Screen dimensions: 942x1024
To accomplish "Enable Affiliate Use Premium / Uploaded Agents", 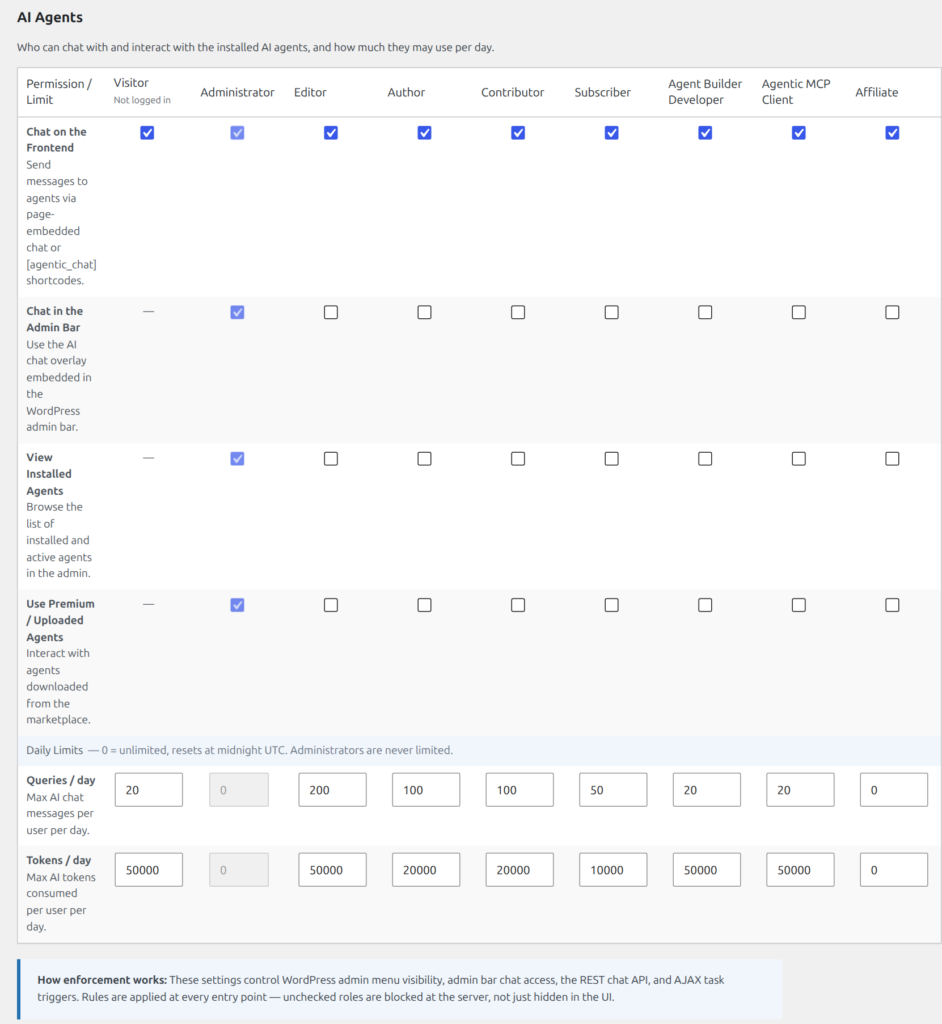I will [892, 605].
